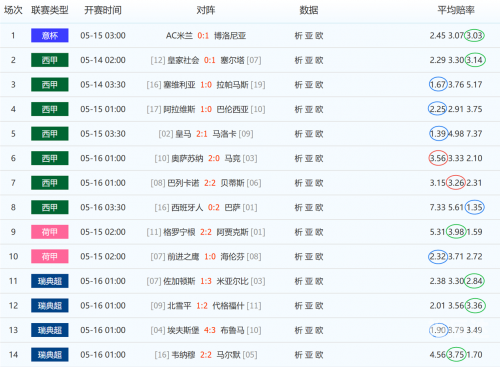Select team name 阿拉维斯

179,109
